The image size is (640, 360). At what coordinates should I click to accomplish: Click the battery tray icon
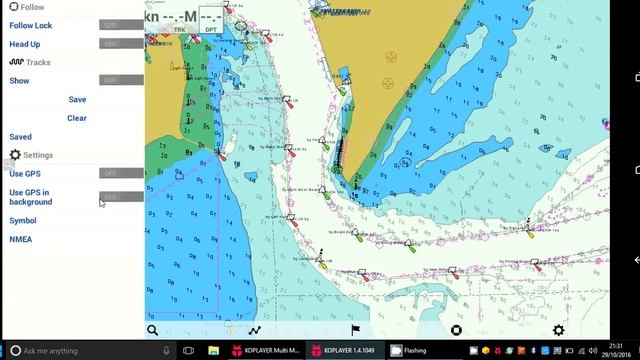pos(569,351)
